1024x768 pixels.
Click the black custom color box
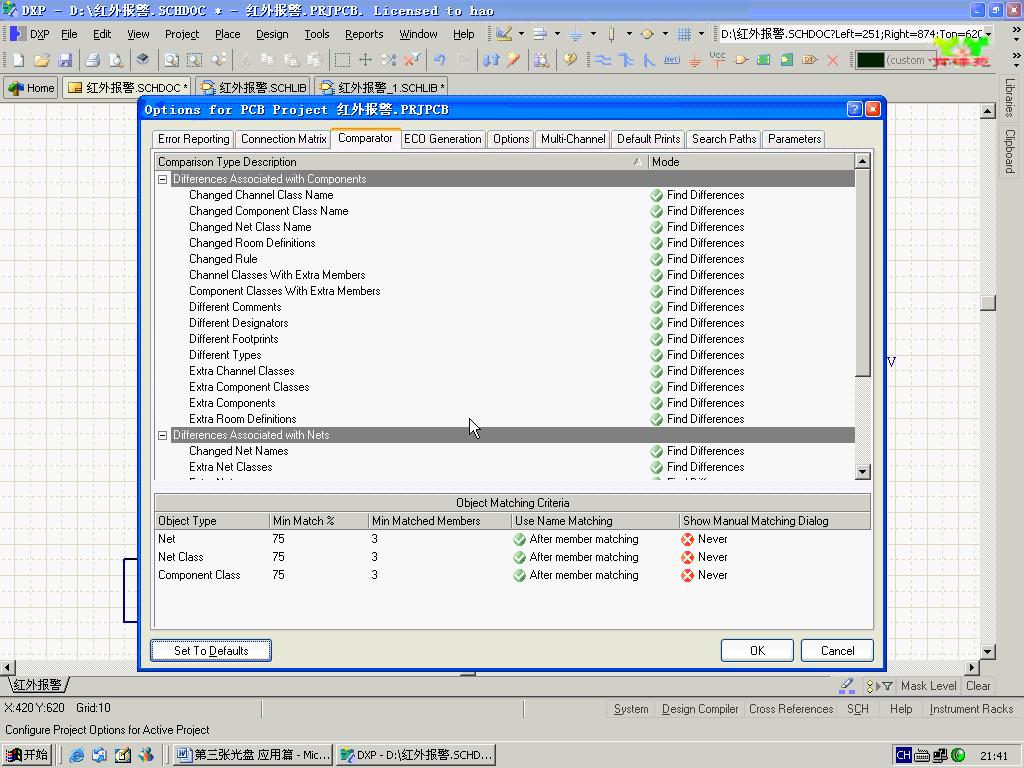[871, 60]
